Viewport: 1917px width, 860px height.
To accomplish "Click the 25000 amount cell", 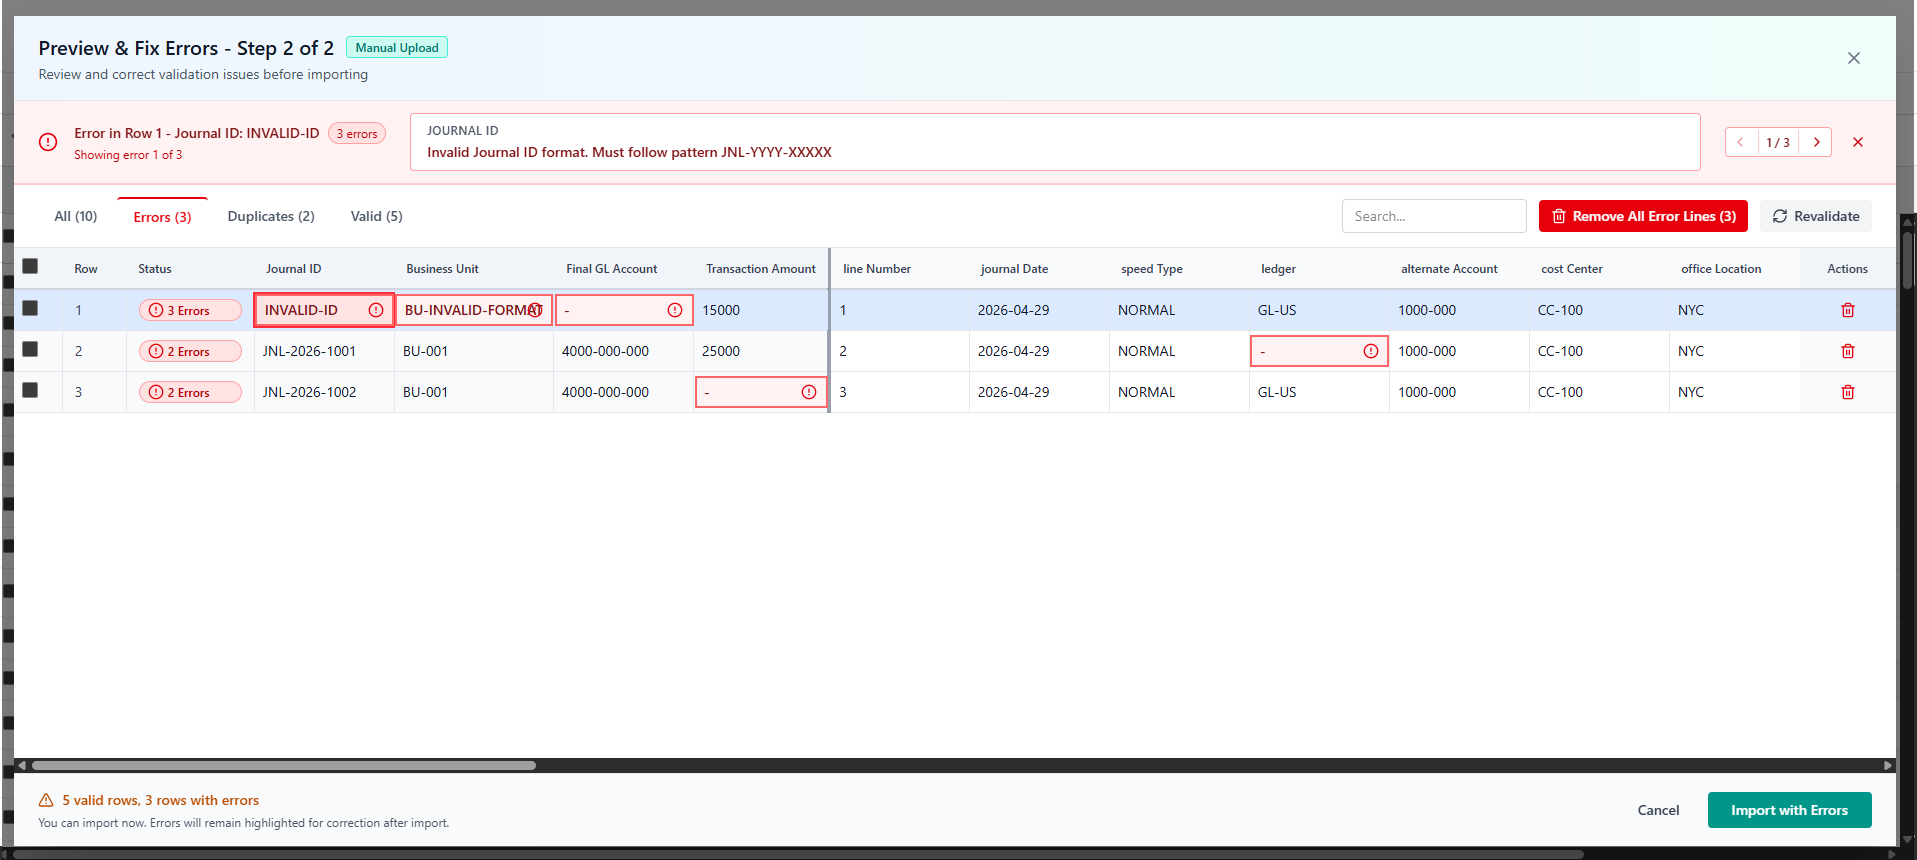I will tap(761, 351).
